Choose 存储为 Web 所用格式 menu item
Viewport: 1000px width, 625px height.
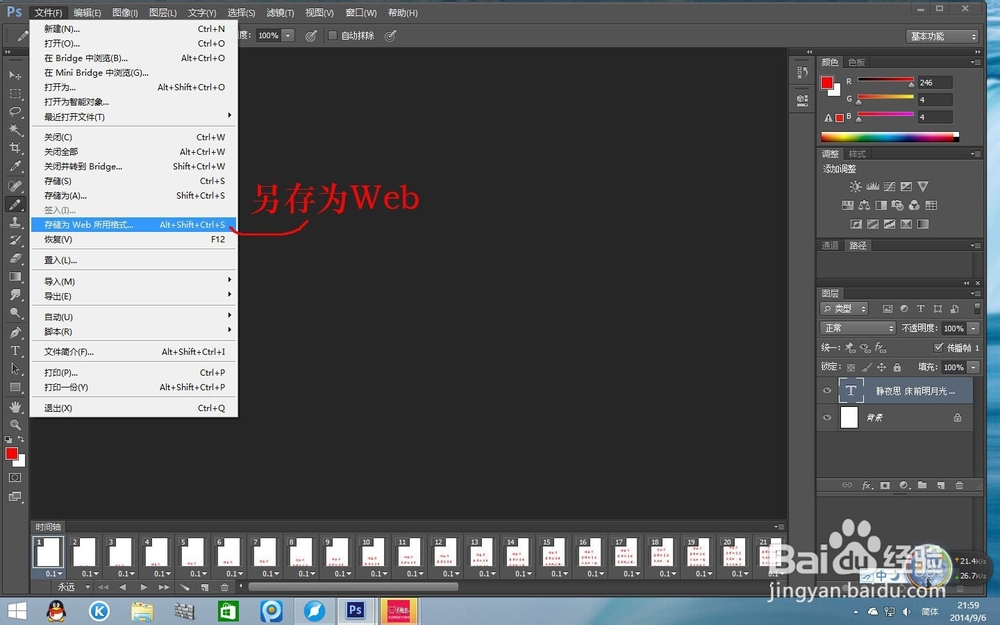(x=134, y=224)
